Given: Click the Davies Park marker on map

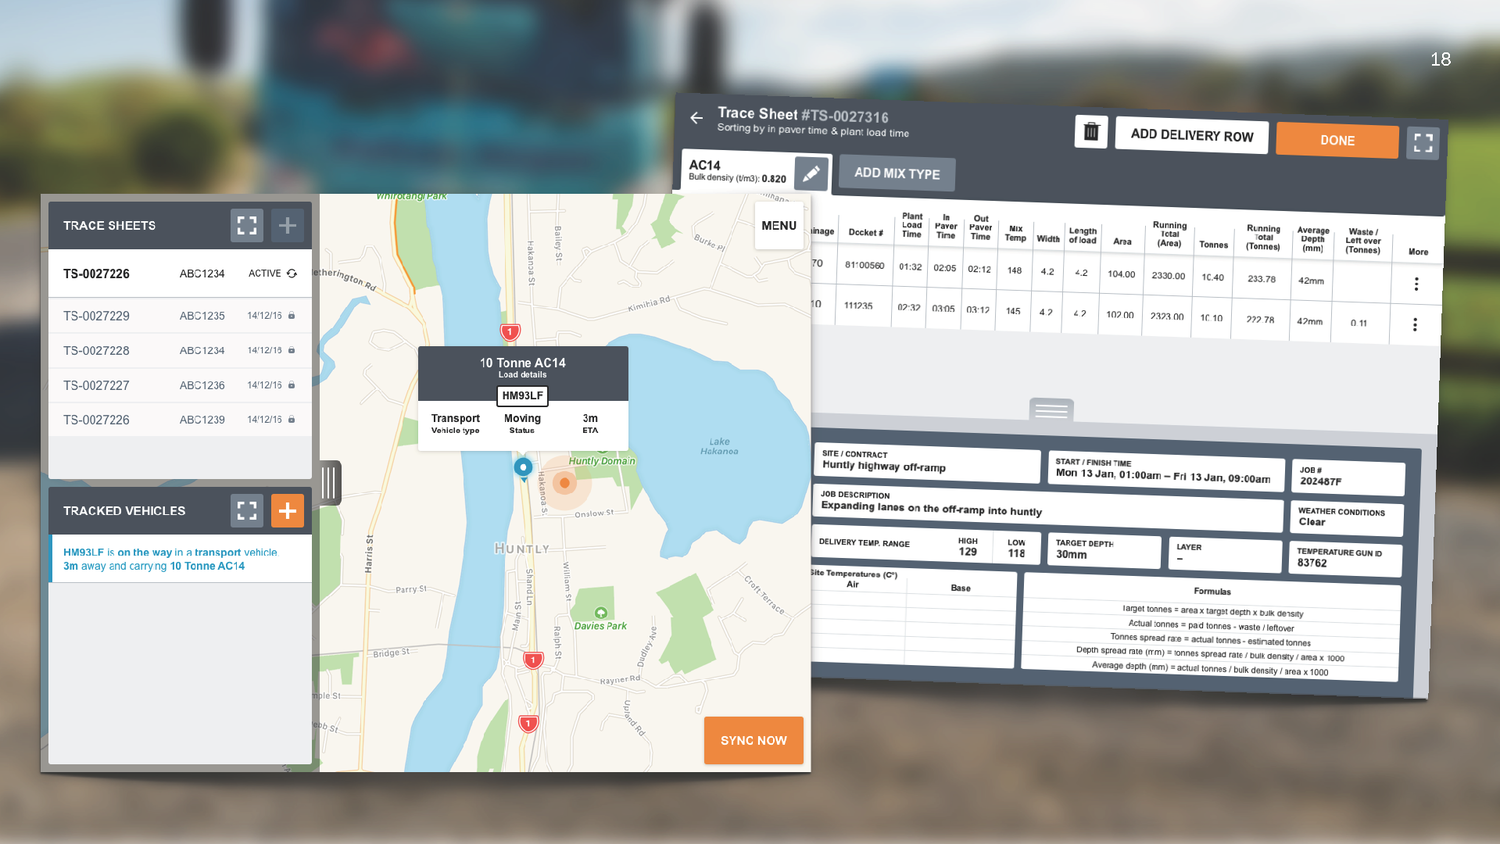Looking at the screenshot, I should coord(601,613).
